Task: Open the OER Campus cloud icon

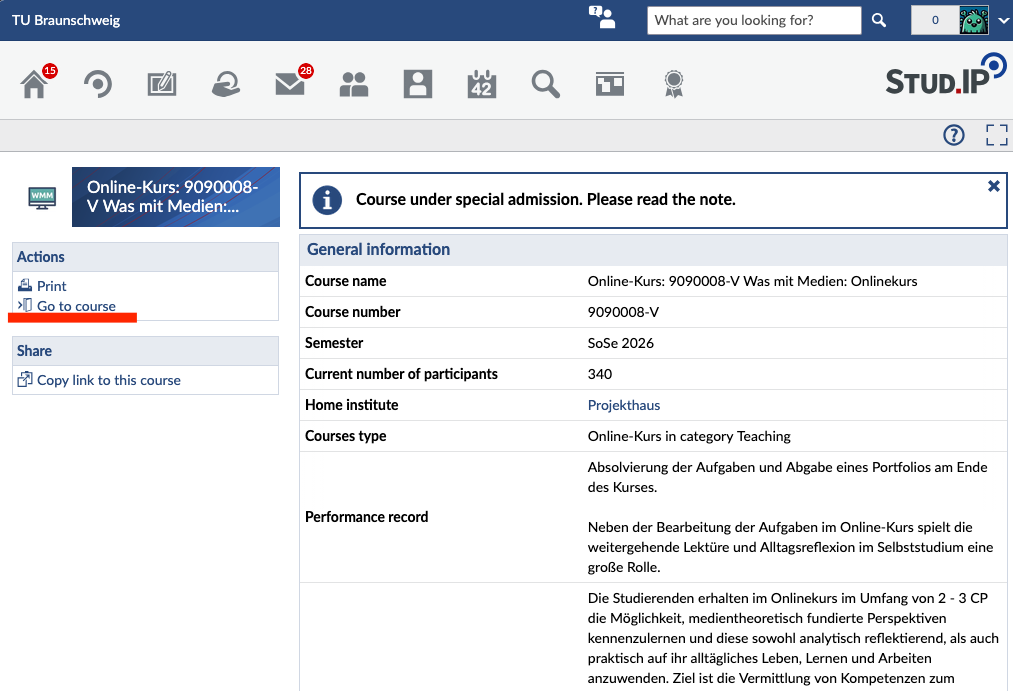Action: point(226,84)
